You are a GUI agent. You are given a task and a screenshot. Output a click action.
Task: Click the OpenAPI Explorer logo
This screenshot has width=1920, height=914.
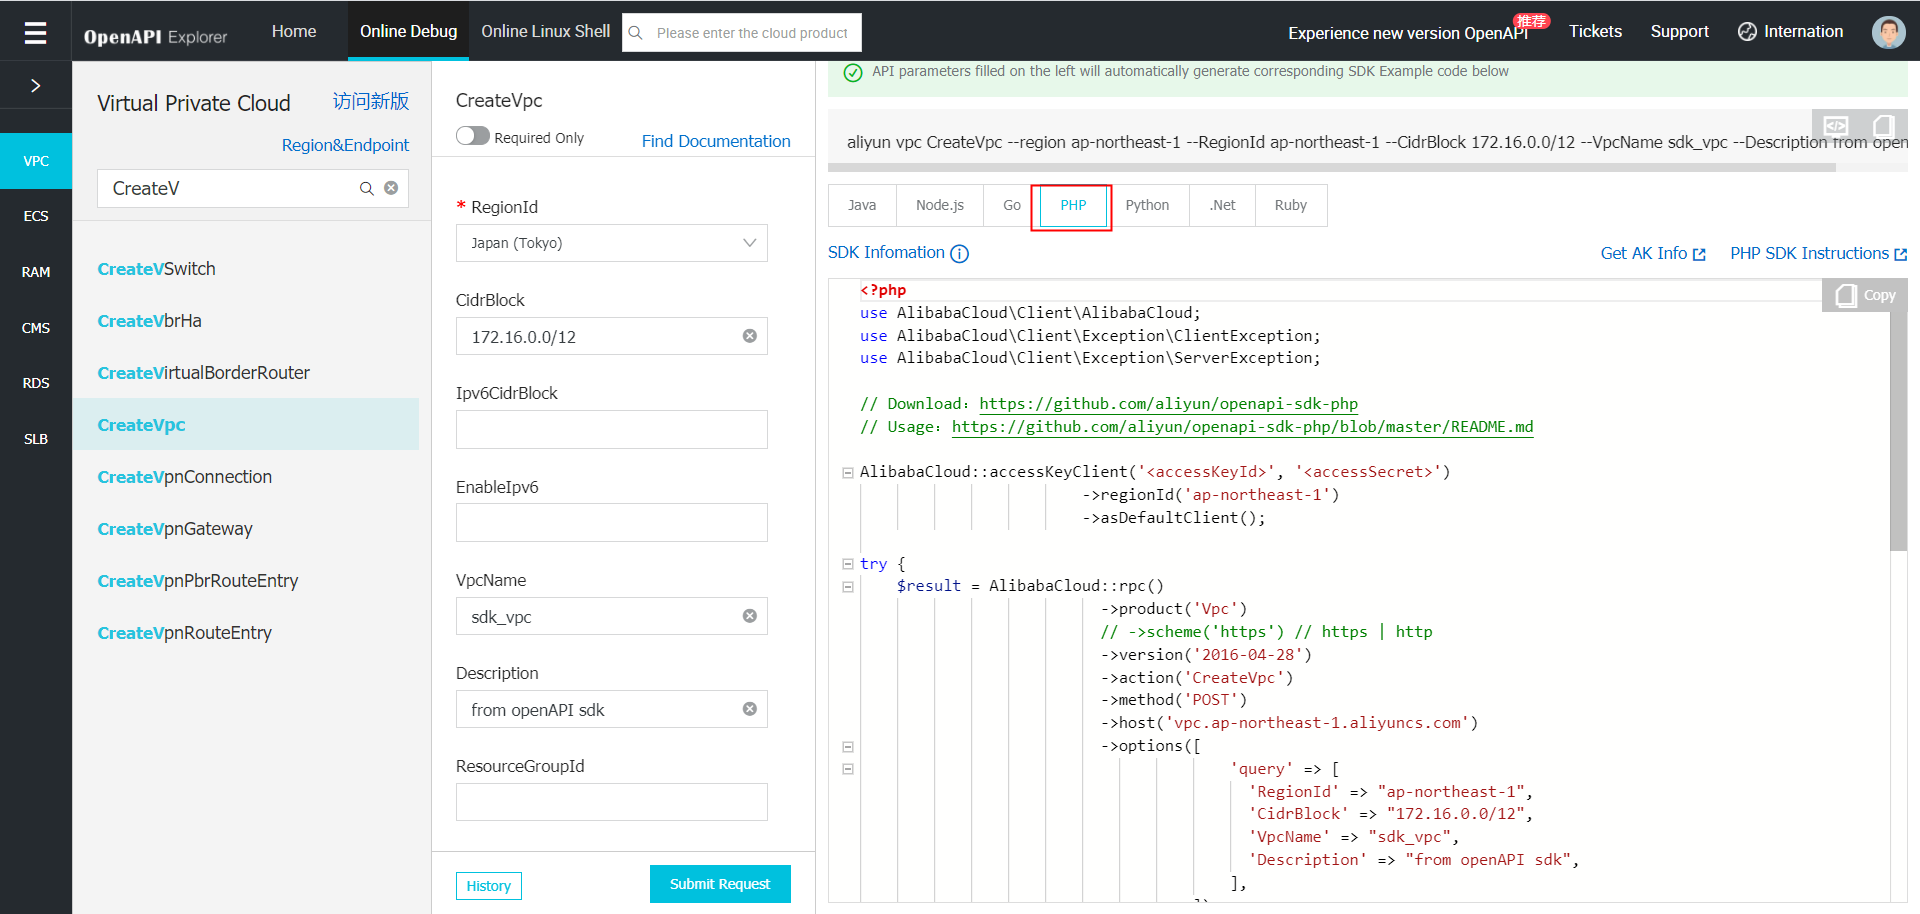[155, 37]
